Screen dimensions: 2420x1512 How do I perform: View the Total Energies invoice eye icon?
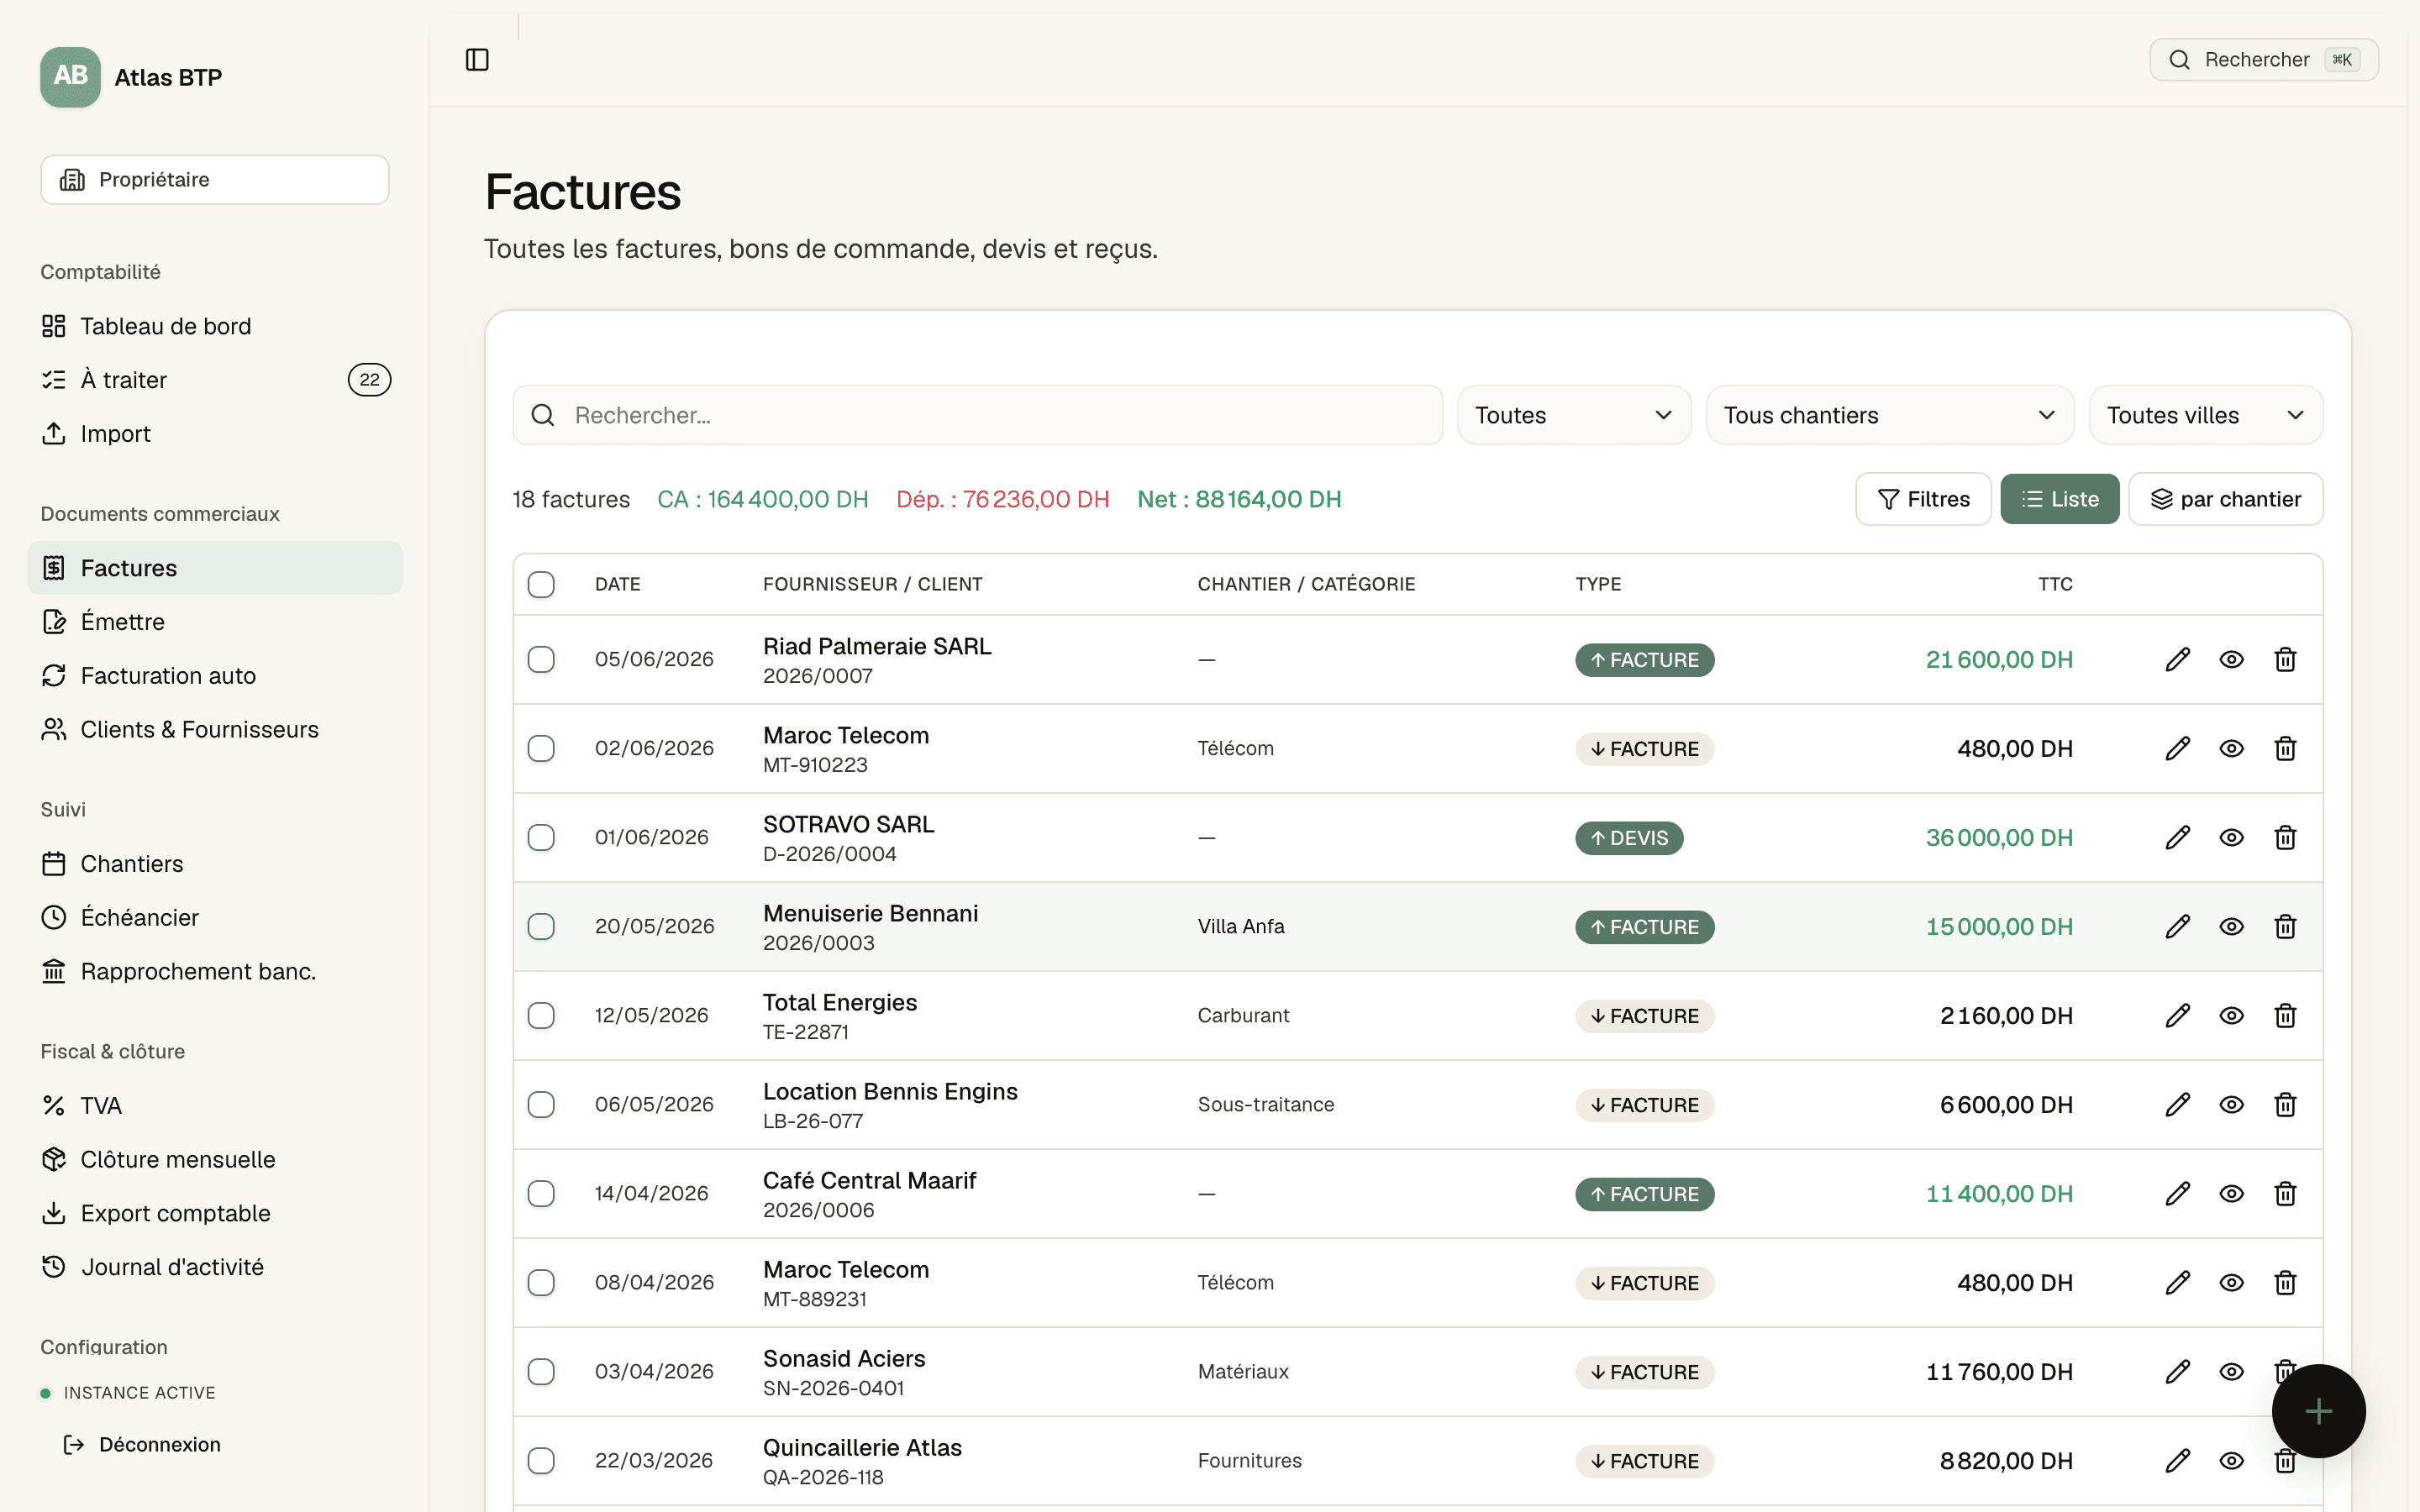pos(2231,1015)
